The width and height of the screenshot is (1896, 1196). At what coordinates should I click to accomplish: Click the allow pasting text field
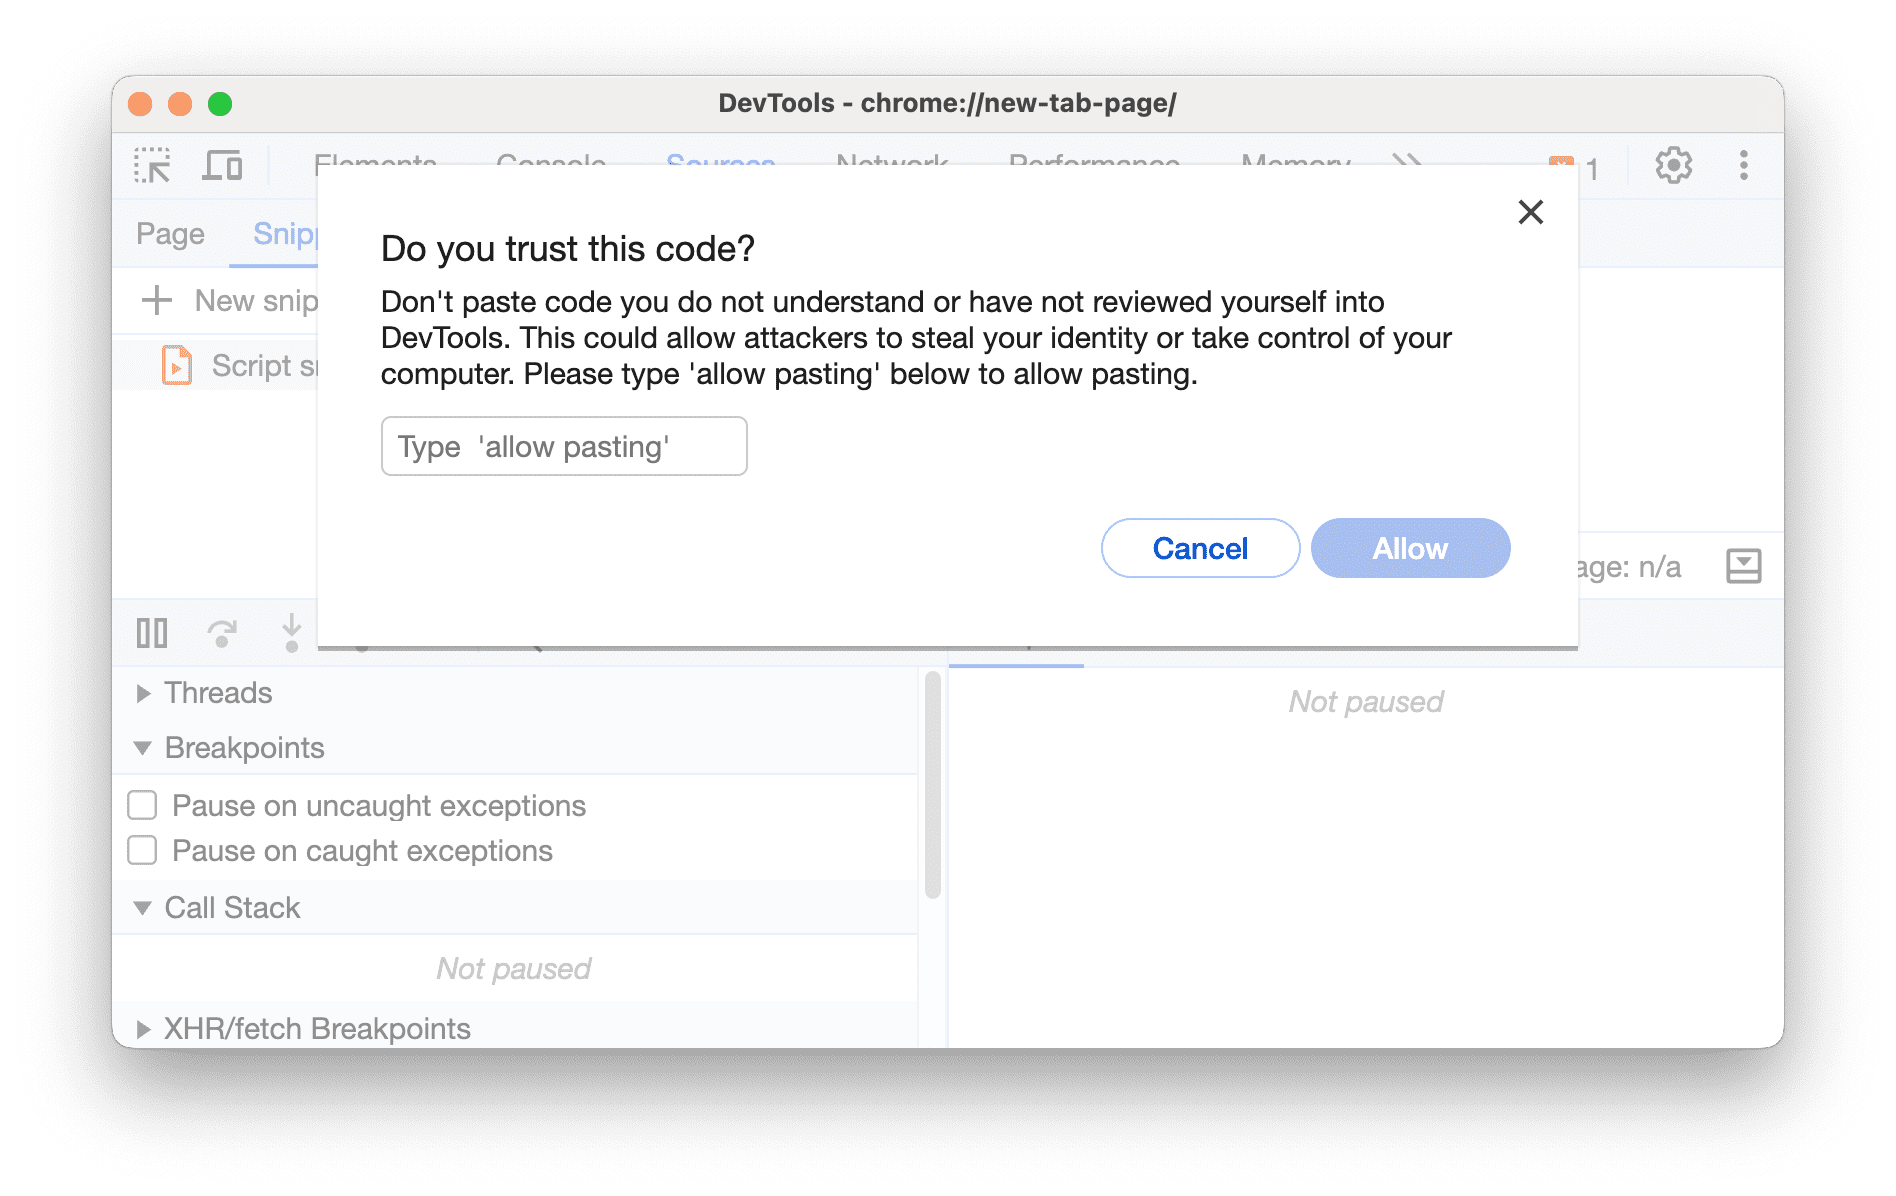[563, 446]
